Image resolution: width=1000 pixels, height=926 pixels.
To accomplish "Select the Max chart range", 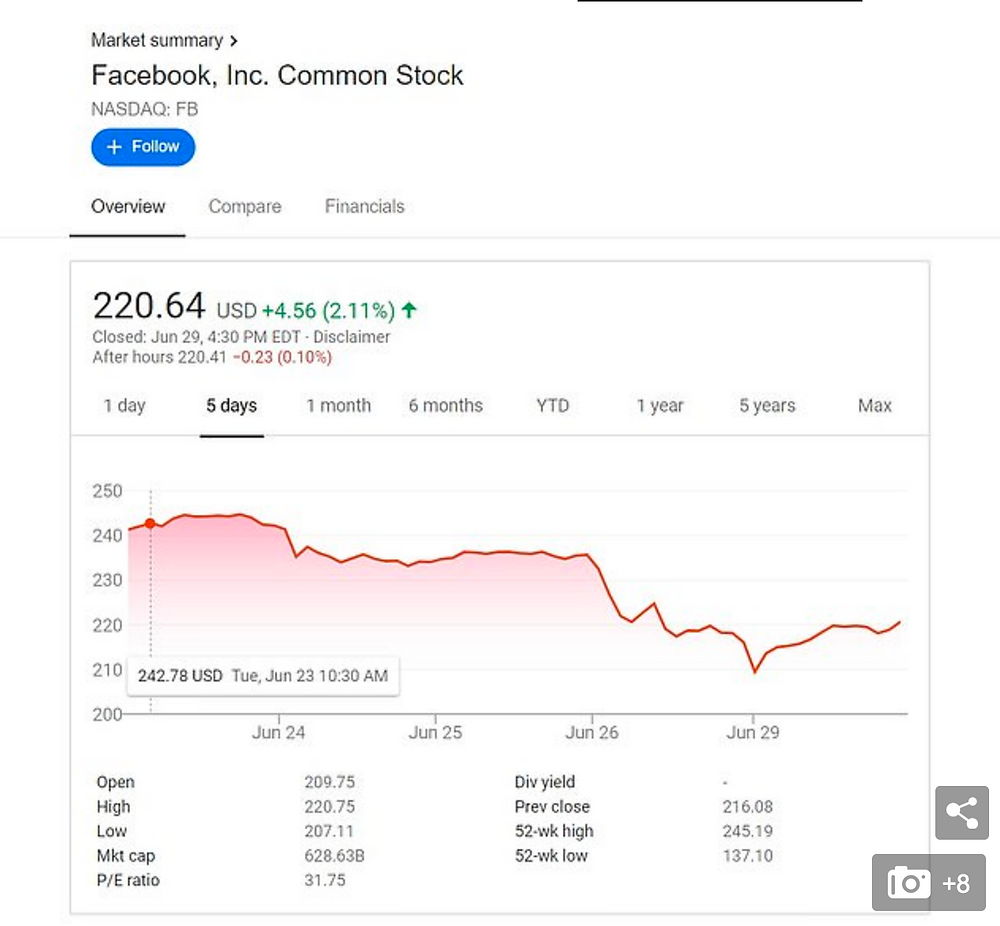I will pos(874,406).
